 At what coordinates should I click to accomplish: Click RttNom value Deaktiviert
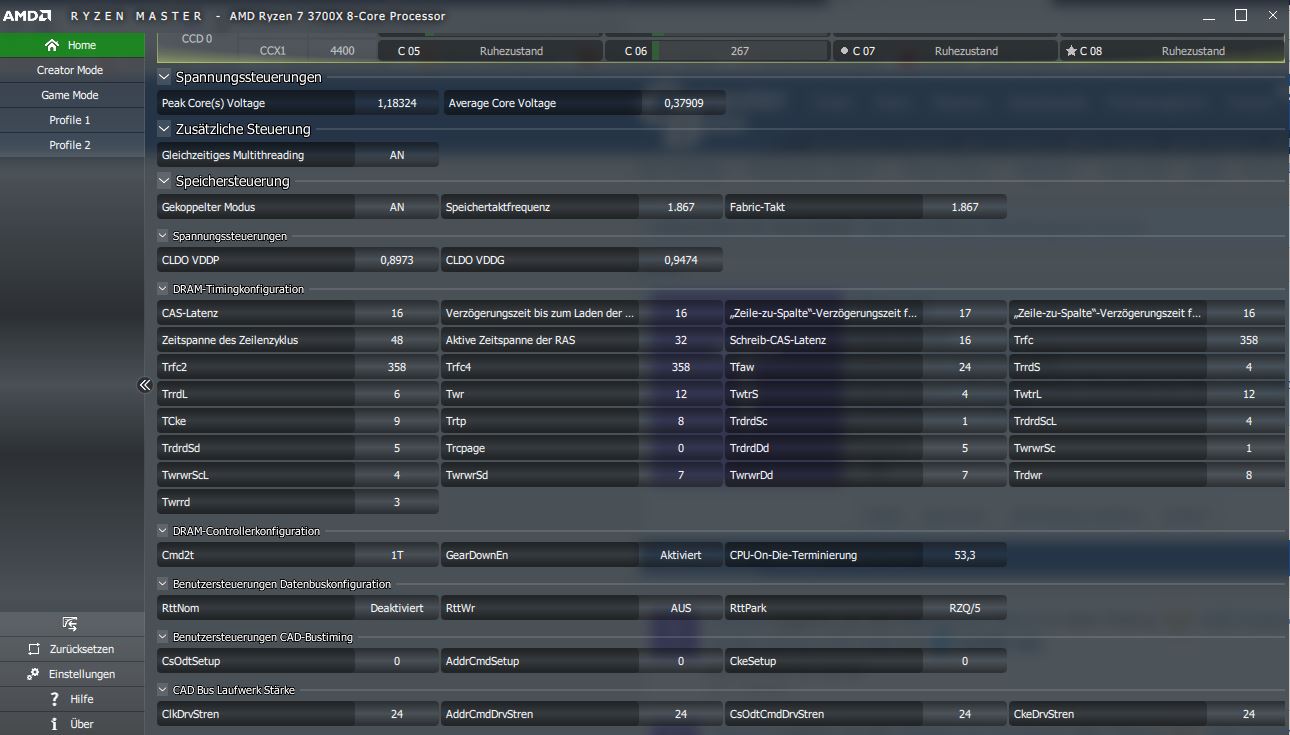click(x=397, y=608)
